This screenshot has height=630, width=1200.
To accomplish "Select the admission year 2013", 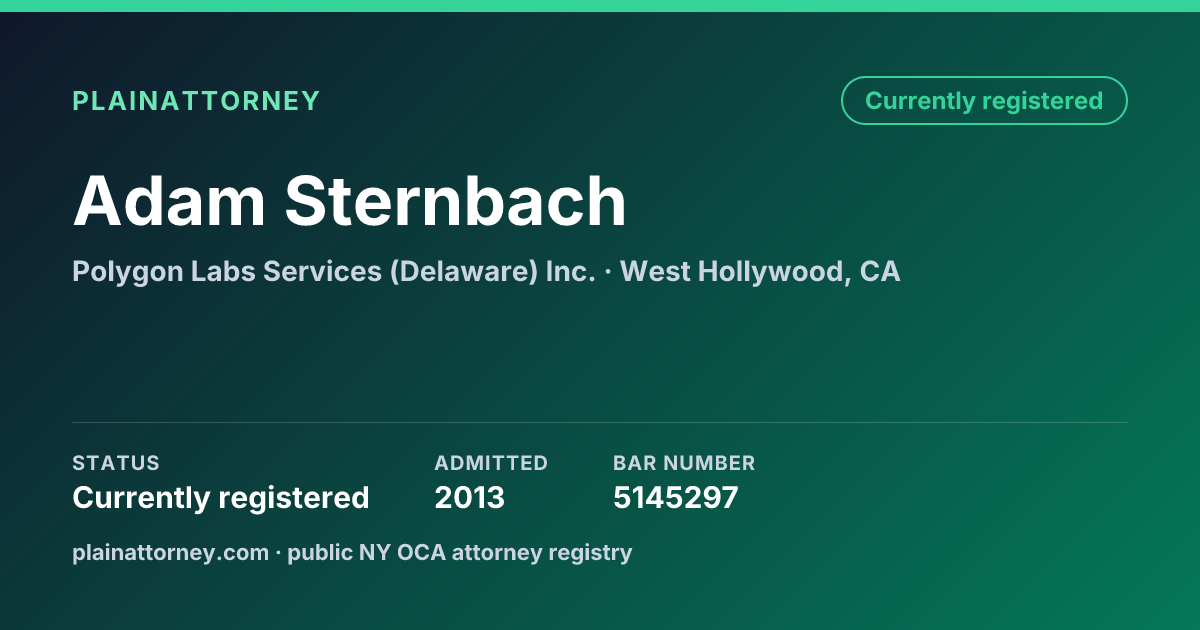I will click(x=470, y=497).
